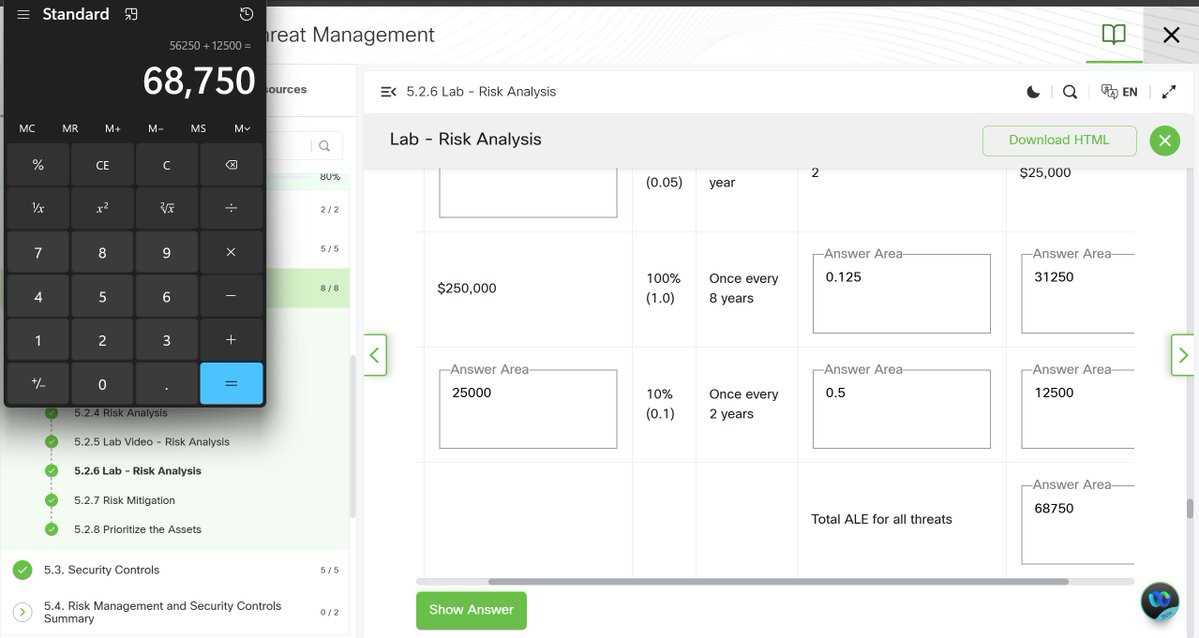This screenshot has height=638, width=1199.
Task: Click the divide operator key
Action: click(231, 208)
